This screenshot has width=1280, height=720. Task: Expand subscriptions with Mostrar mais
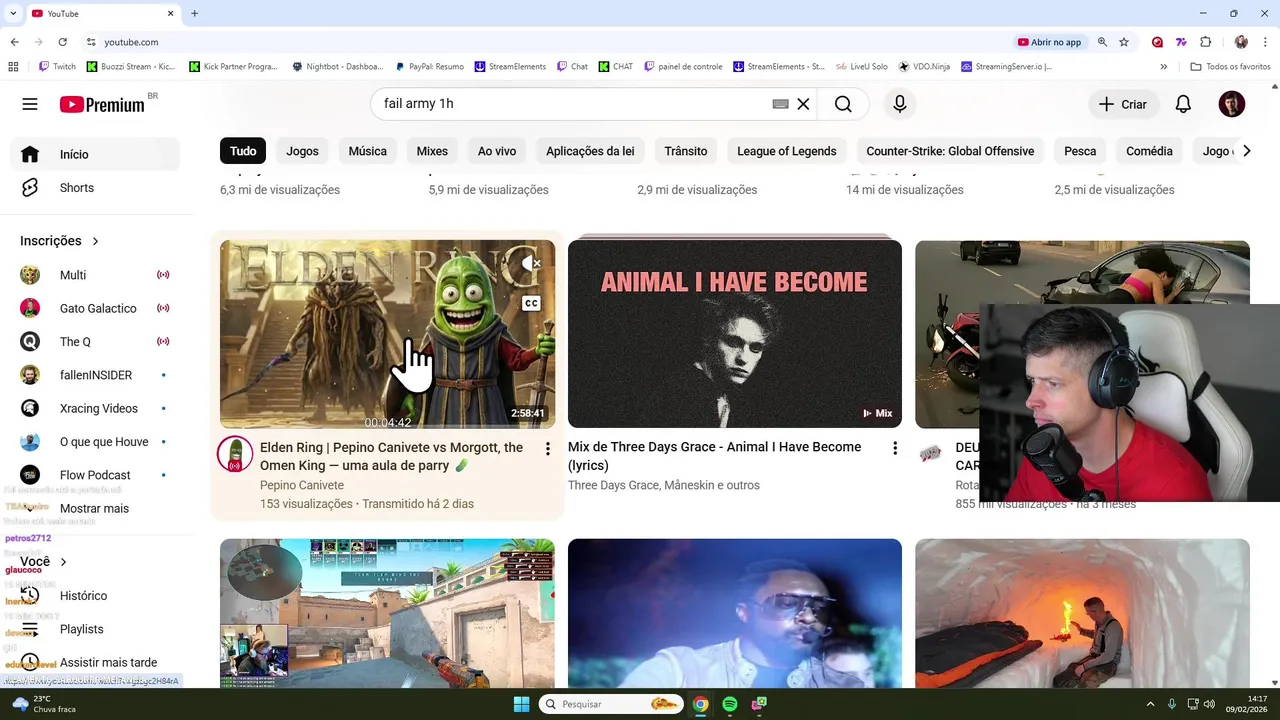tap(95, 508)
